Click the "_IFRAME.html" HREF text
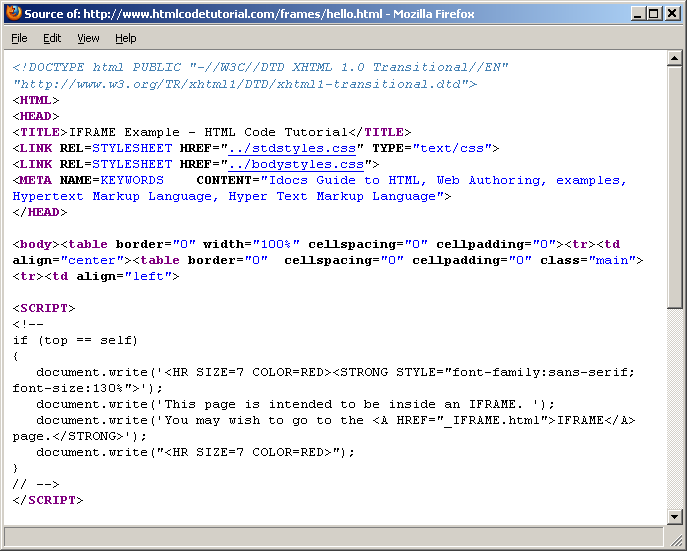The image size is (687, 551). coord(492,420)
